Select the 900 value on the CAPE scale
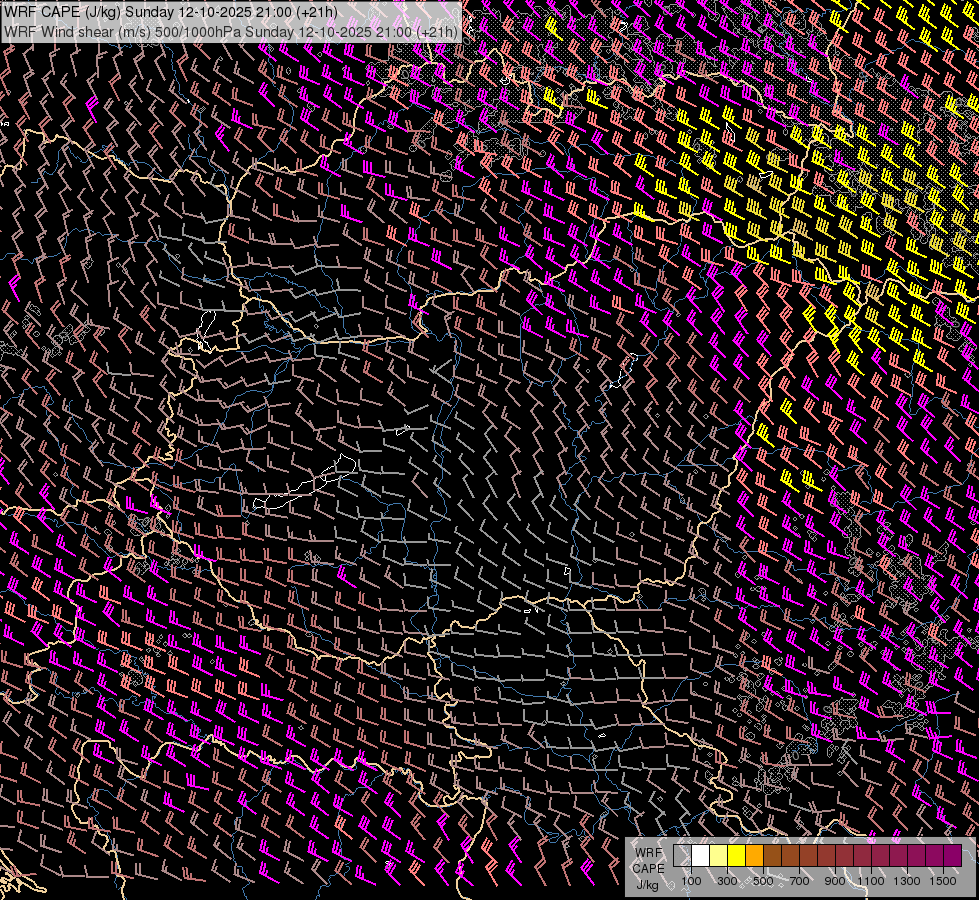 click(x=835, y=881)
